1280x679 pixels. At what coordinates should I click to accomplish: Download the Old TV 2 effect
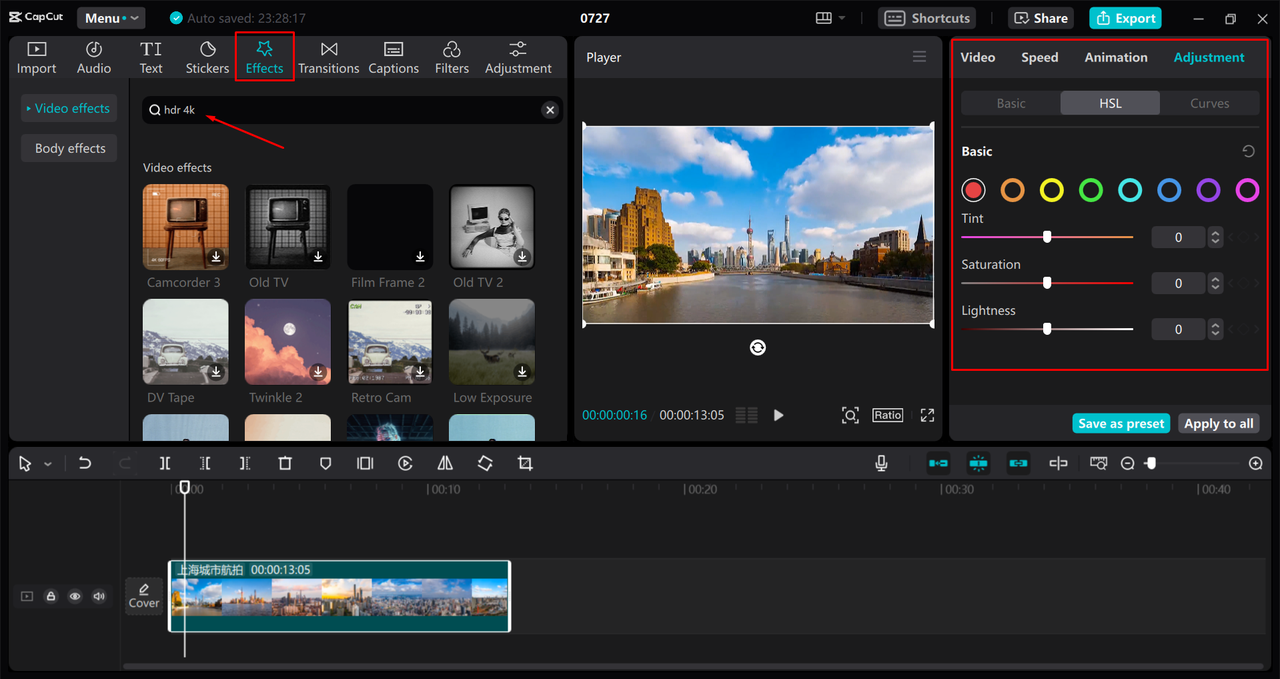click(x=522, y=257)
